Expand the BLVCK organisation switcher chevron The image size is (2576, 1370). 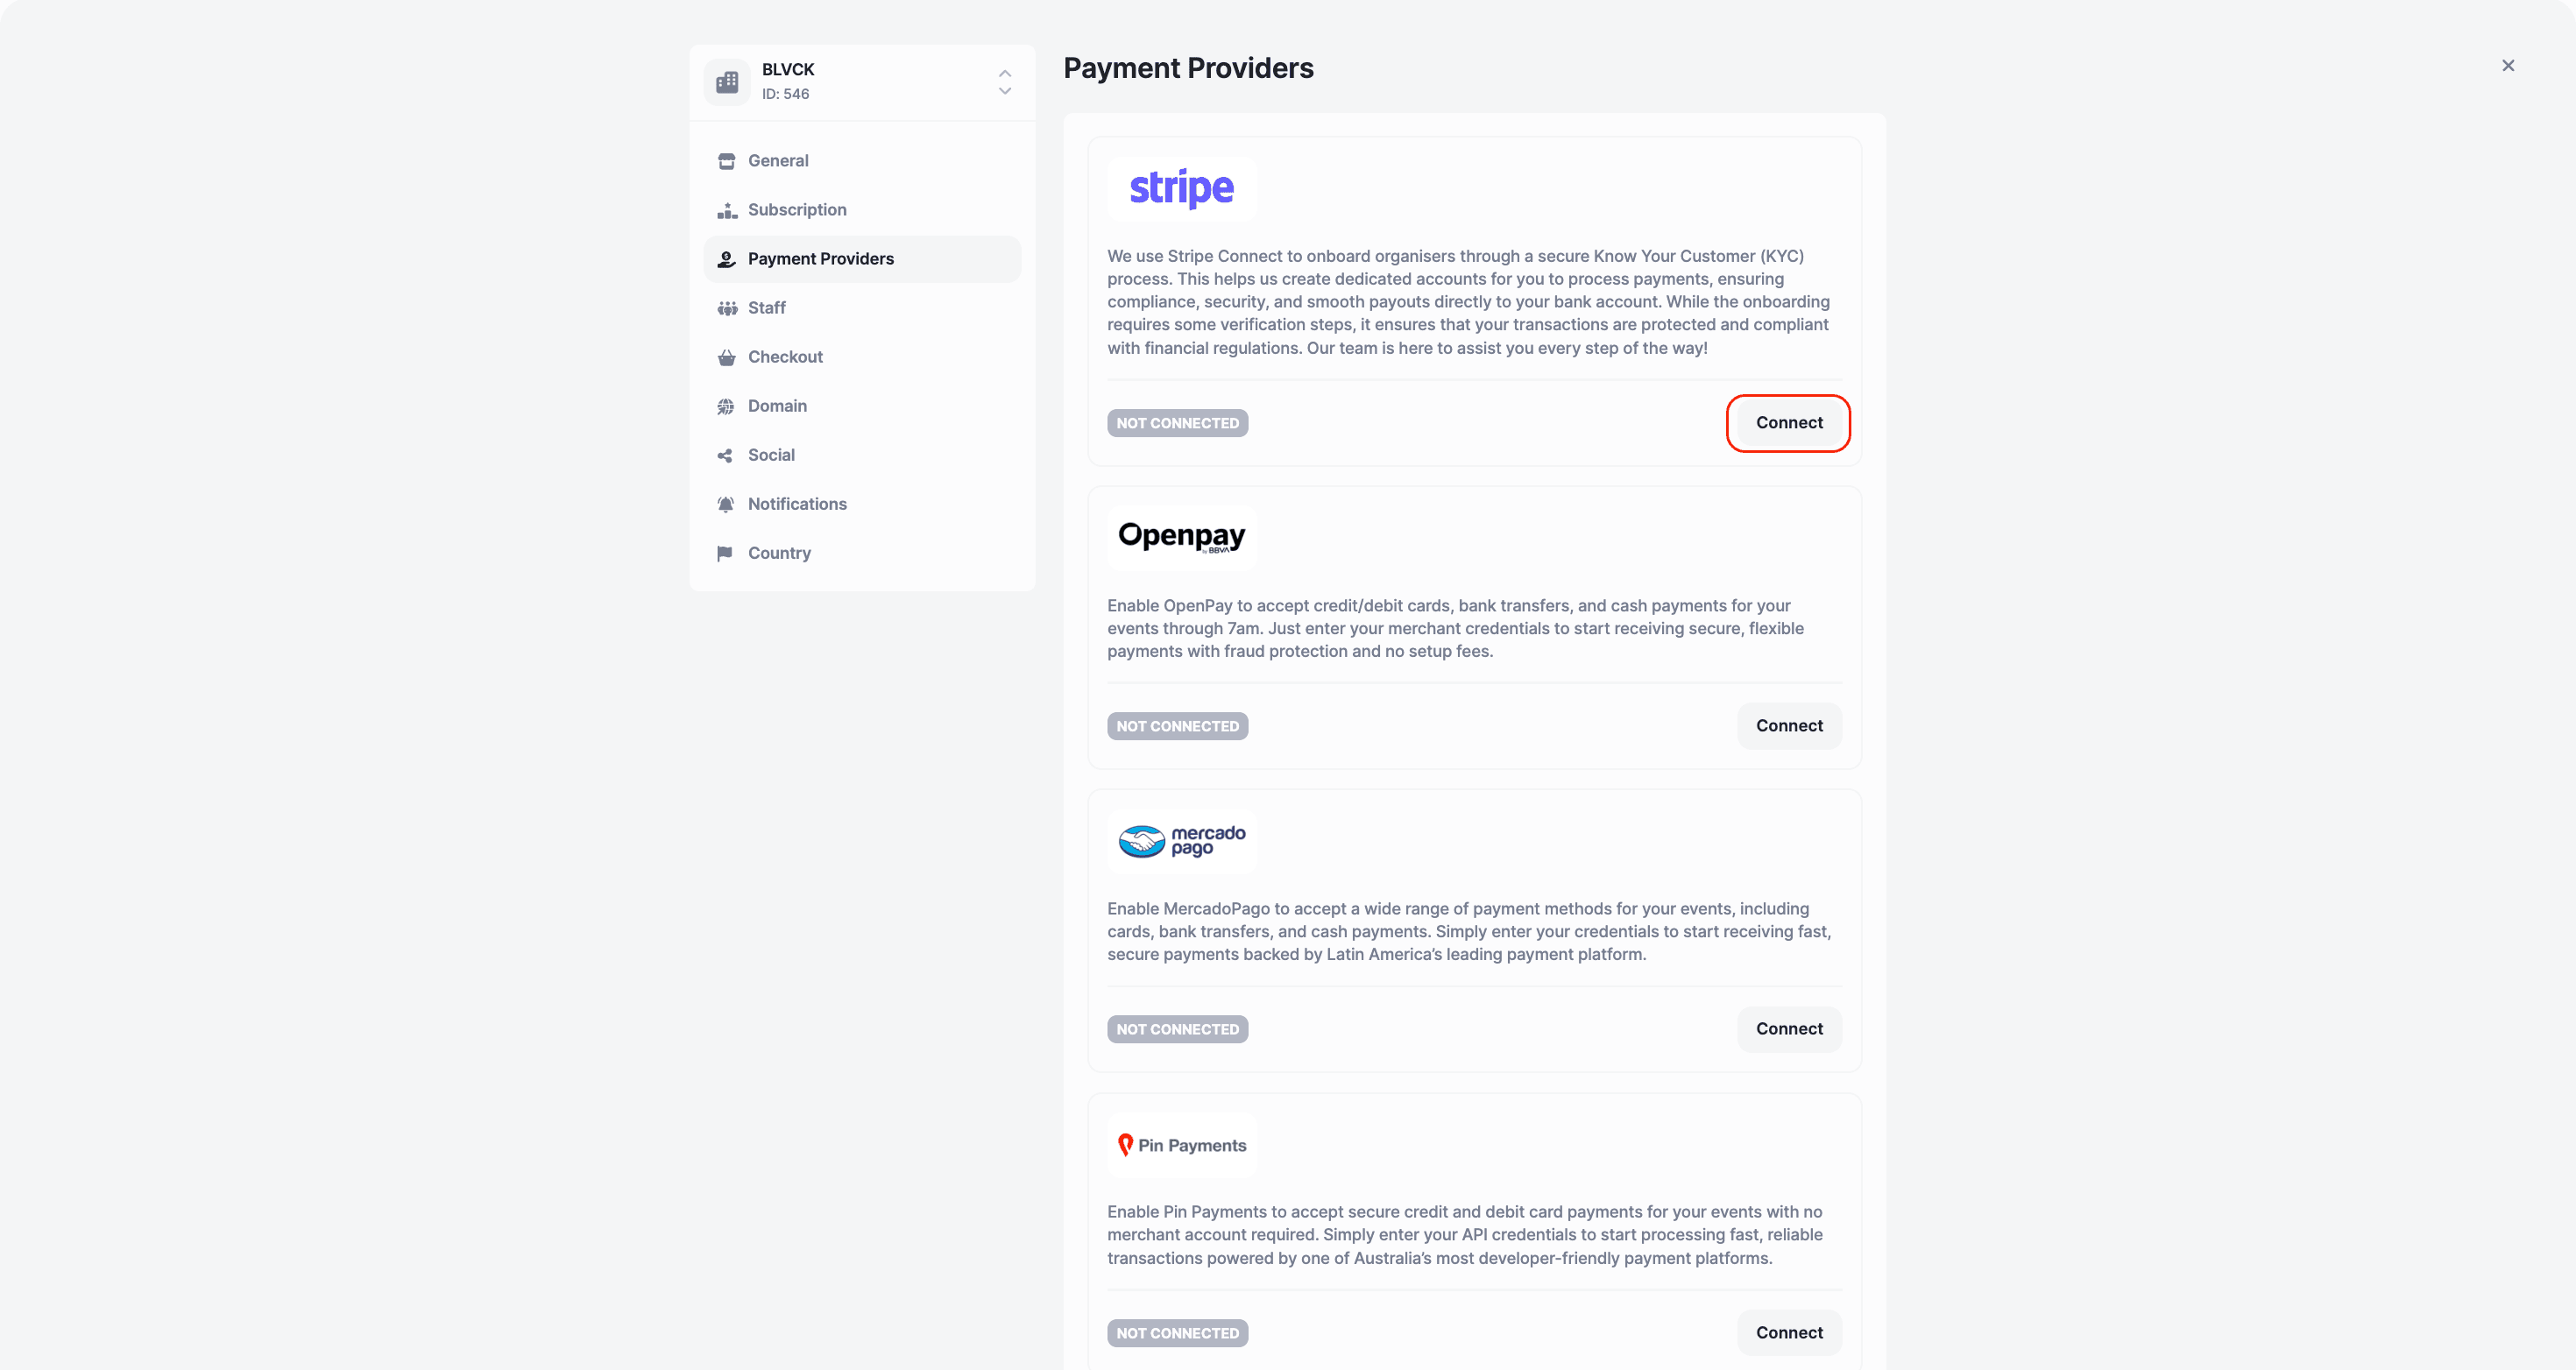[1004, 82]
